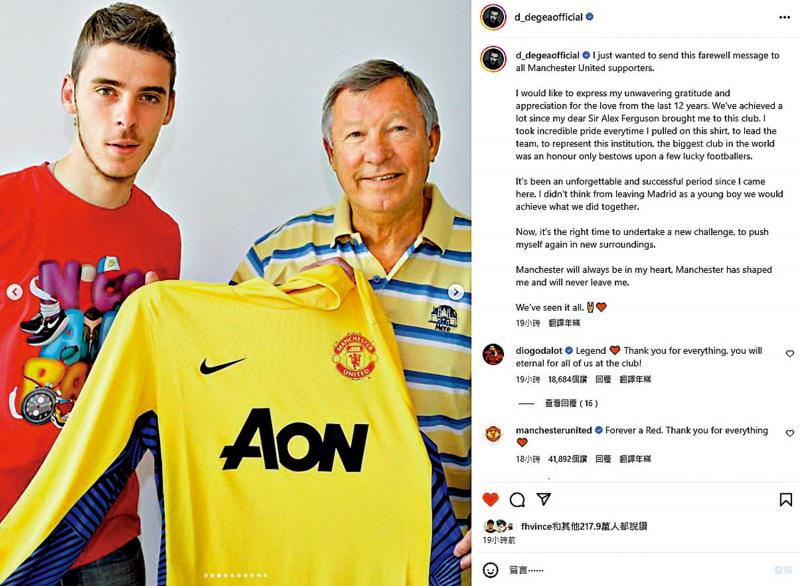Translate the caption text below post
This screenshot has height=586, width=800.
pos(564,323)
